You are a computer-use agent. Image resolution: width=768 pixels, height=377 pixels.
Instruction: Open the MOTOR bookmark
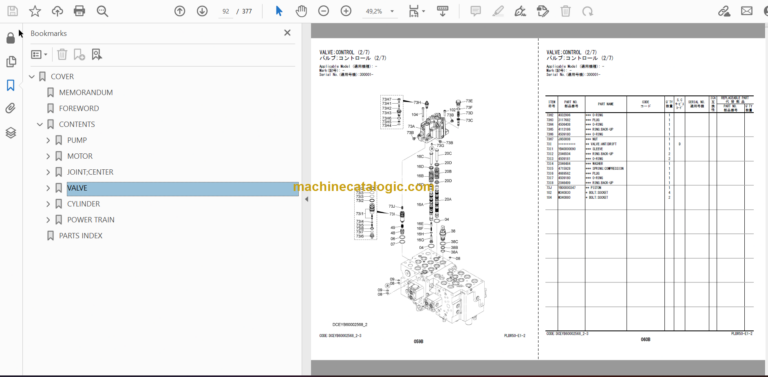click(80, 156)
